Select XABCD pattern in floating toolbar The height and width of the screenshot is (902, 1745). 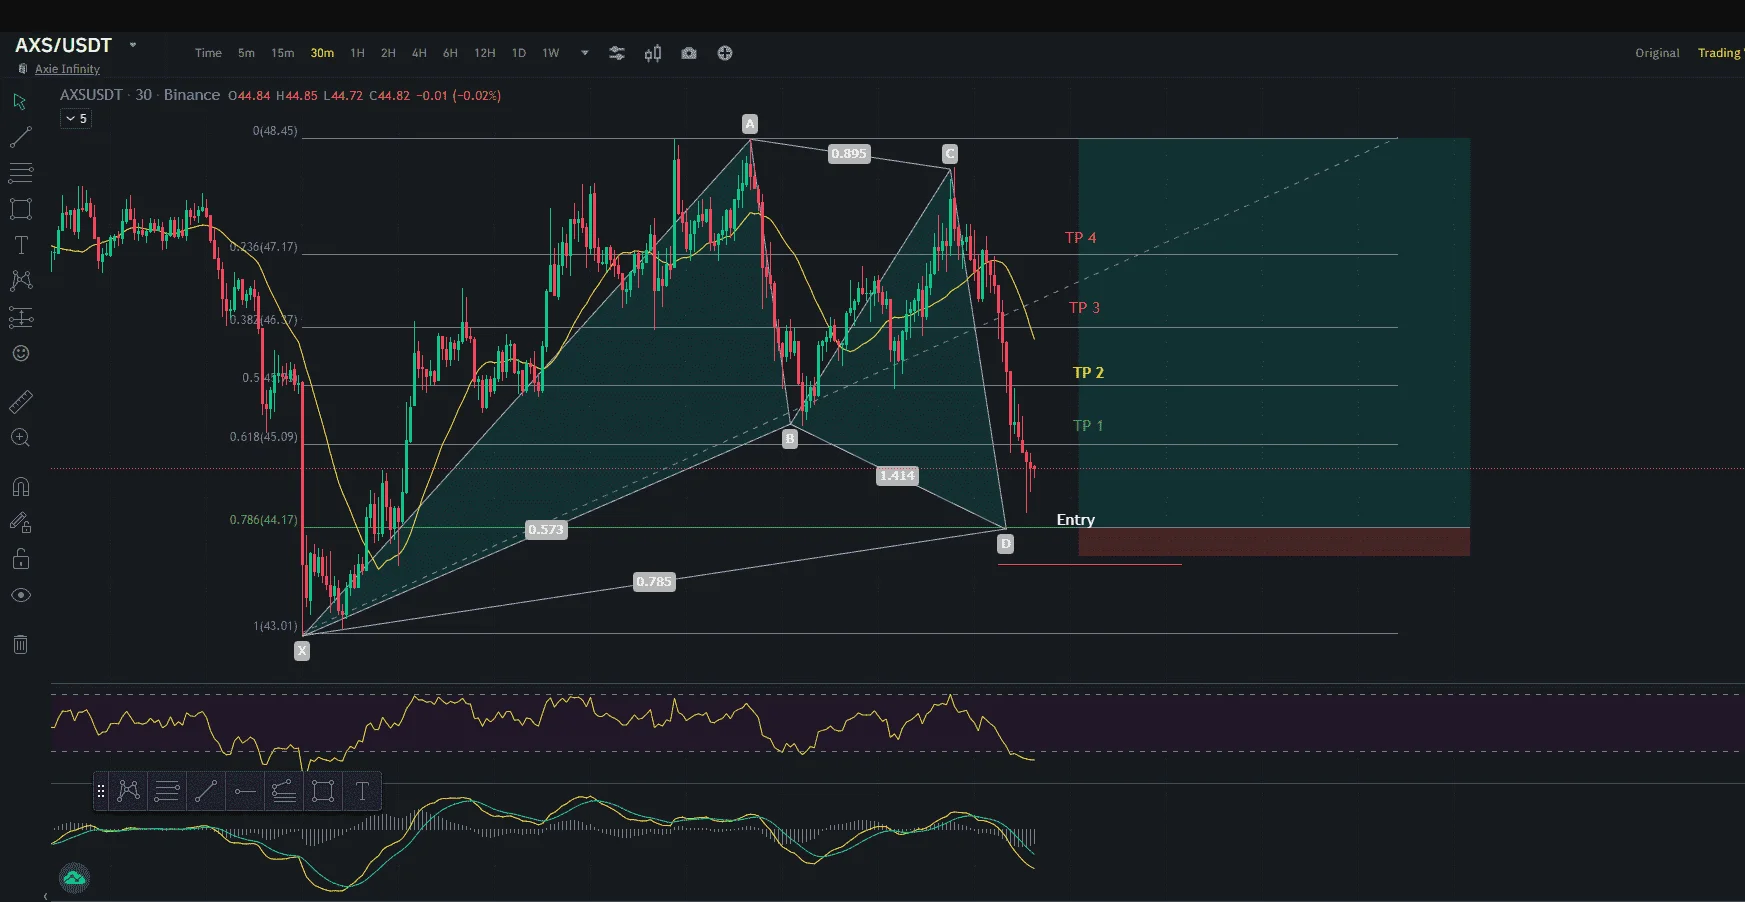coord(129,791)
